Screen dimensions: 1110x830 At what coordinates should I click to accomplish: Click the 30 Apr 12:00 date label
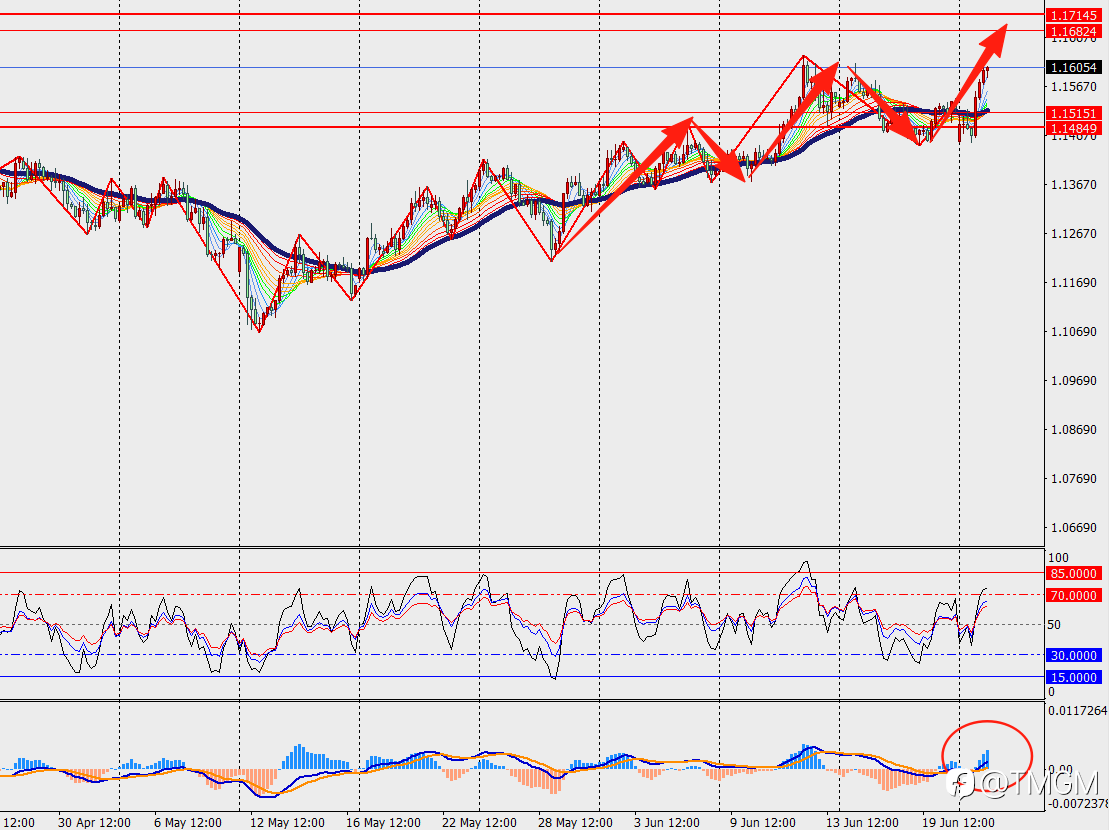(94, 822)
